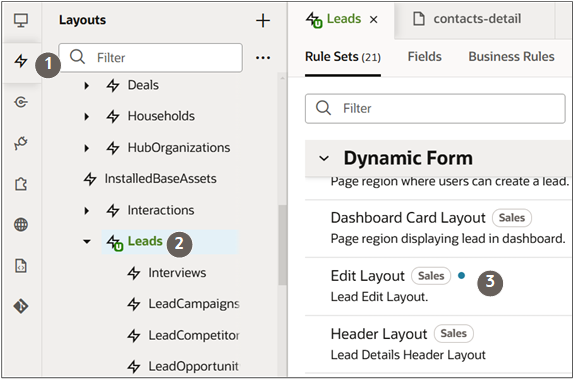
Task: Open the Git diamond icon in sidebar
Action: coord(21,306)
